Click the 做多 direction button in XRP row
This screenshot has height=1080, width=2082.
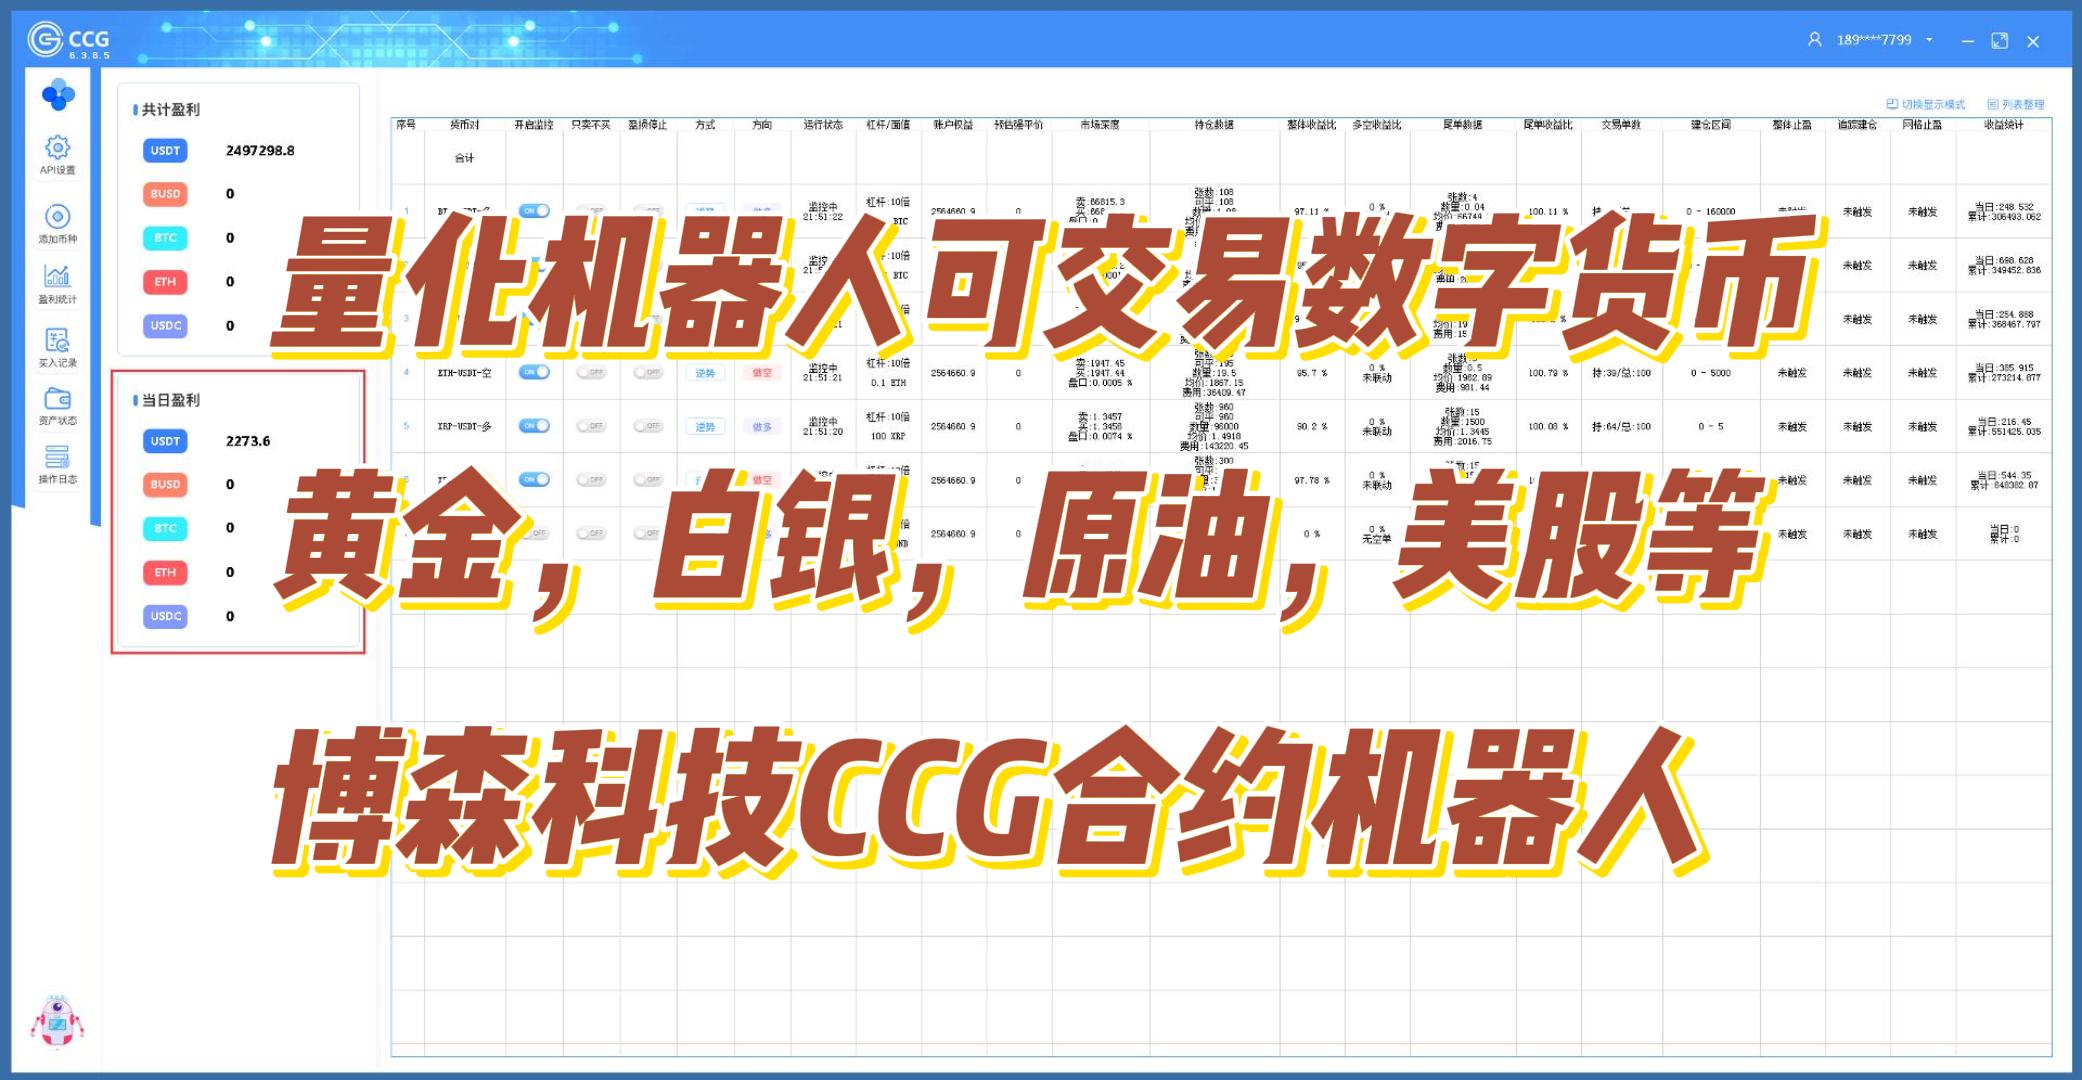(x=762, y=427)
